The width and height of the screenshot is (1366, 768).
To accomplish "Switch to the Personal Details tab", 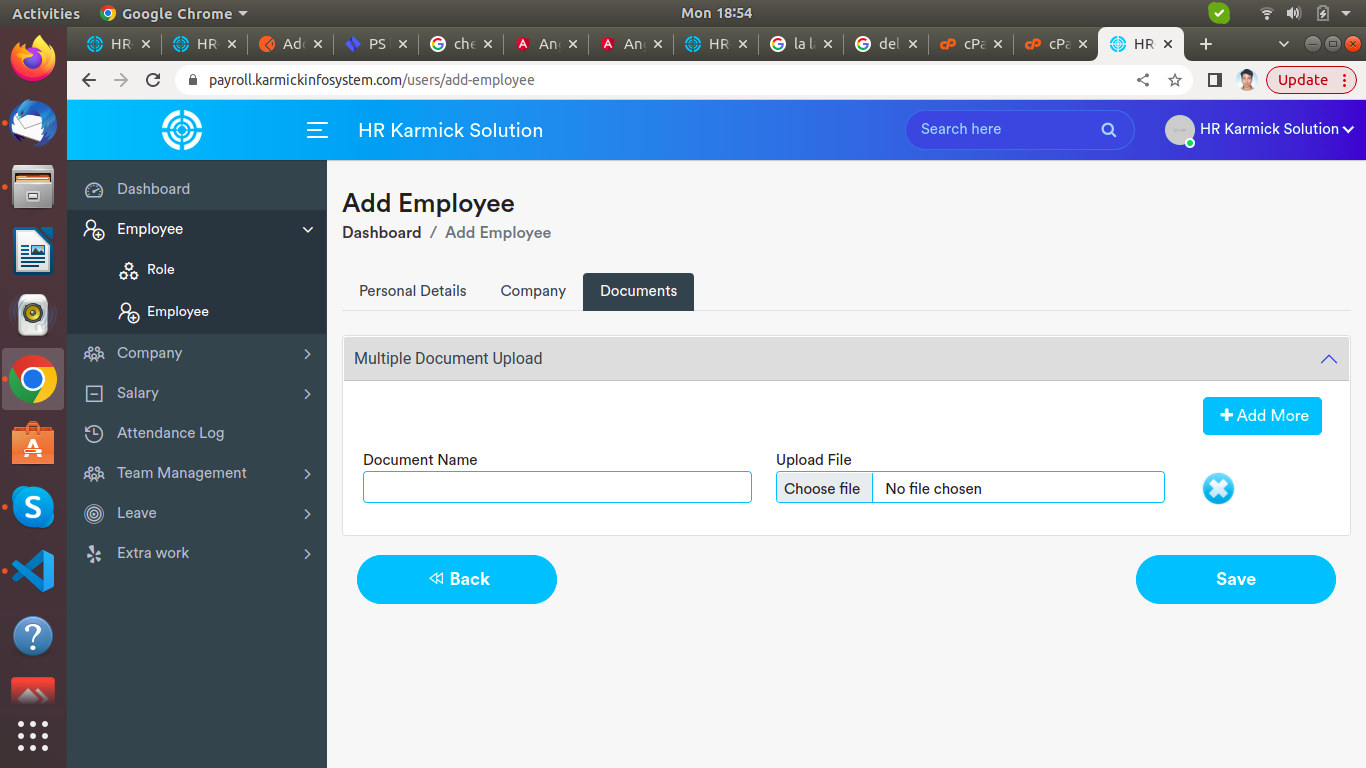I will [x=412, y=291].
